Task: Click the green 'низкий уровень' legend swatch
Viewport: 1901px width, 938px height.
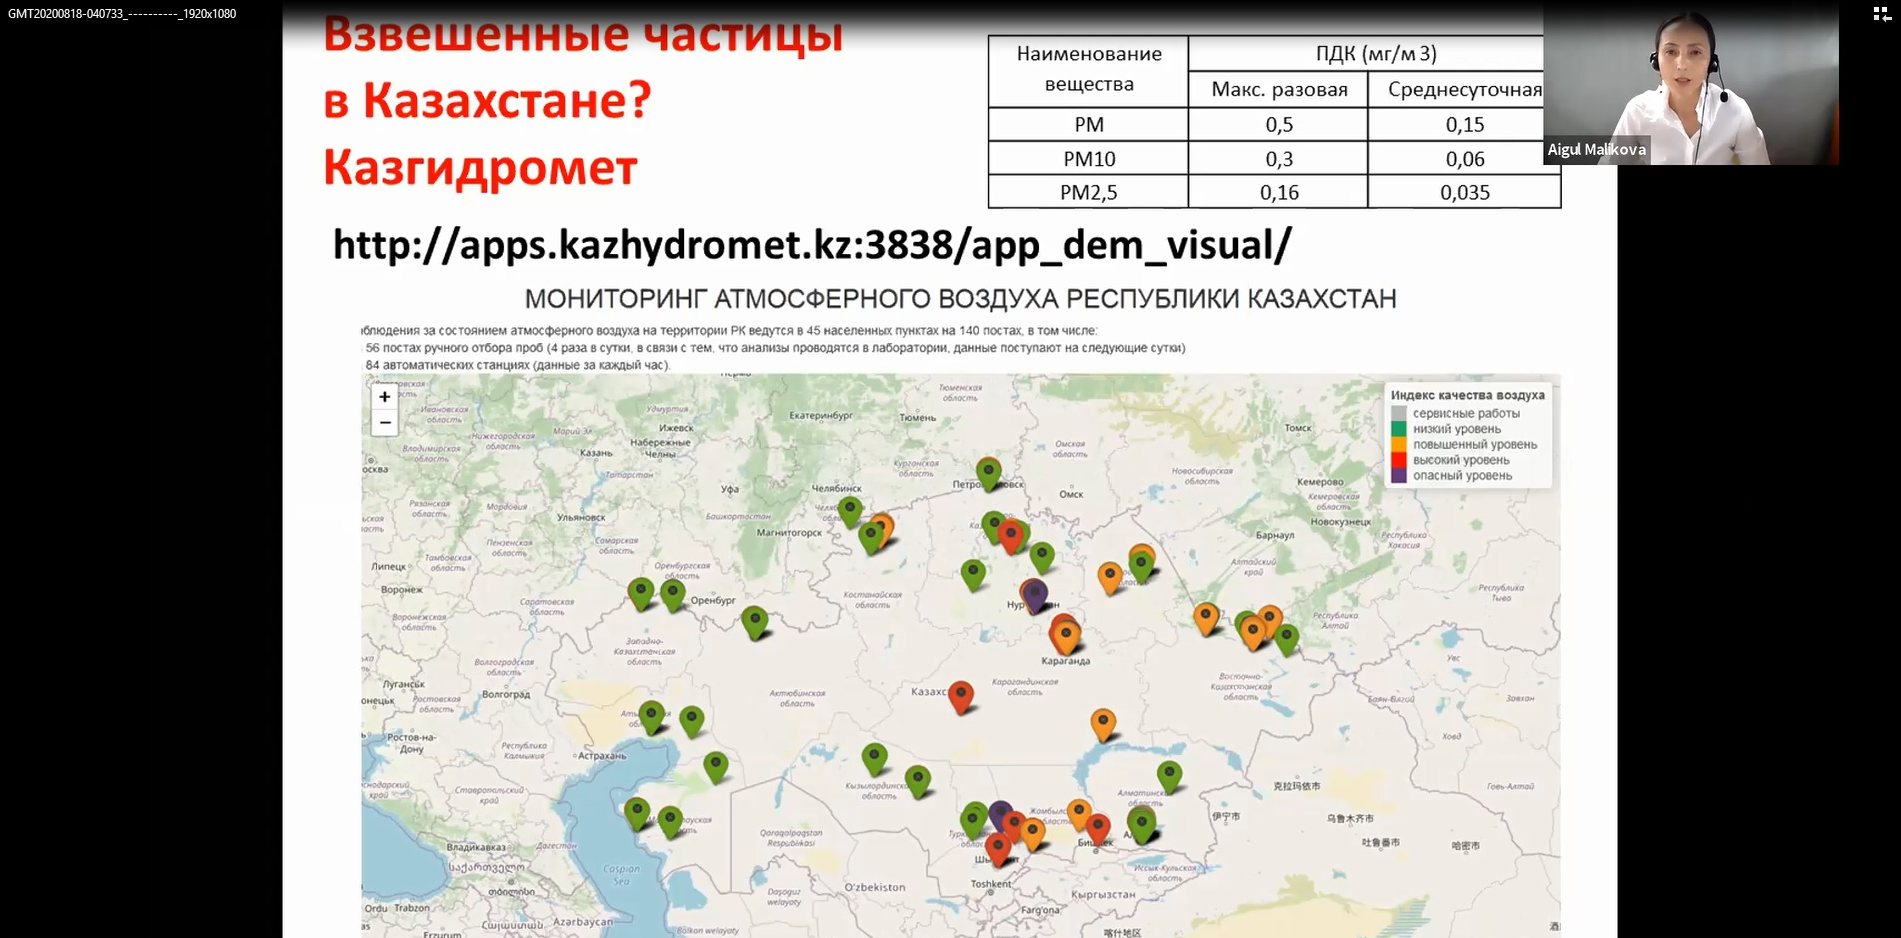Action: (x=1398, y=429)
